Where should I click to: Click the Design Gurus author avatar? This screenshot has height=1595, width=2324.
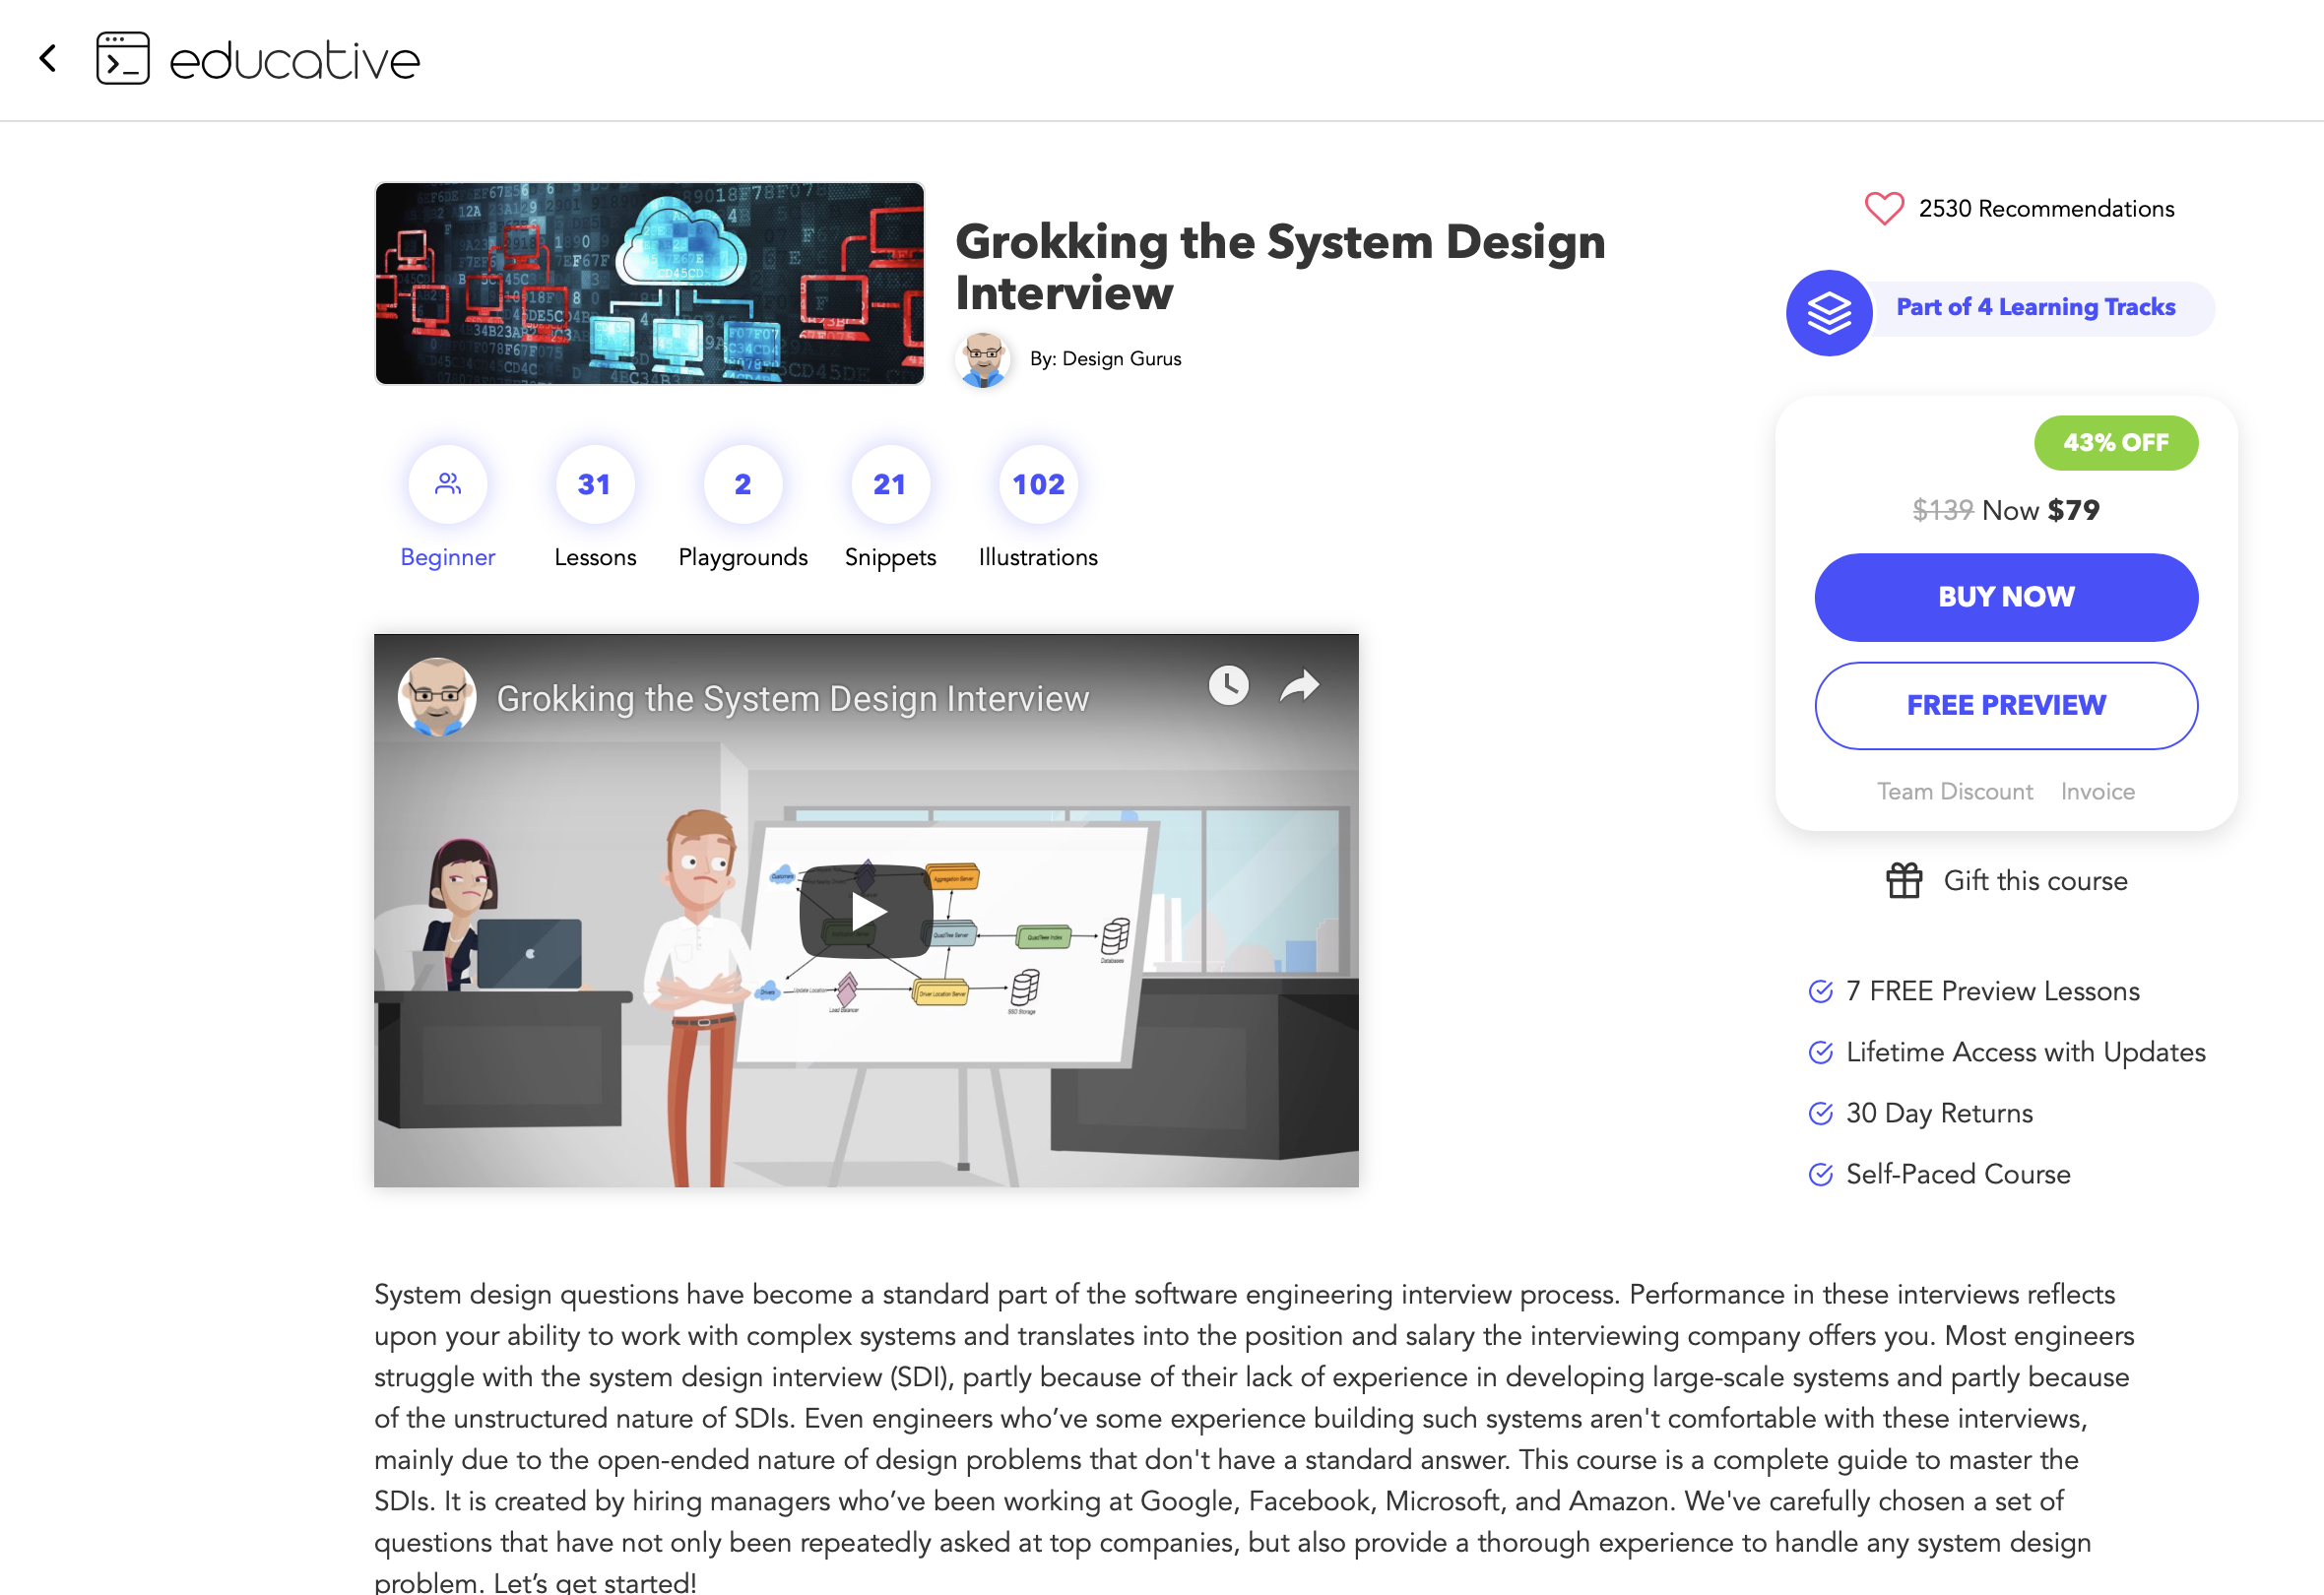983,359
